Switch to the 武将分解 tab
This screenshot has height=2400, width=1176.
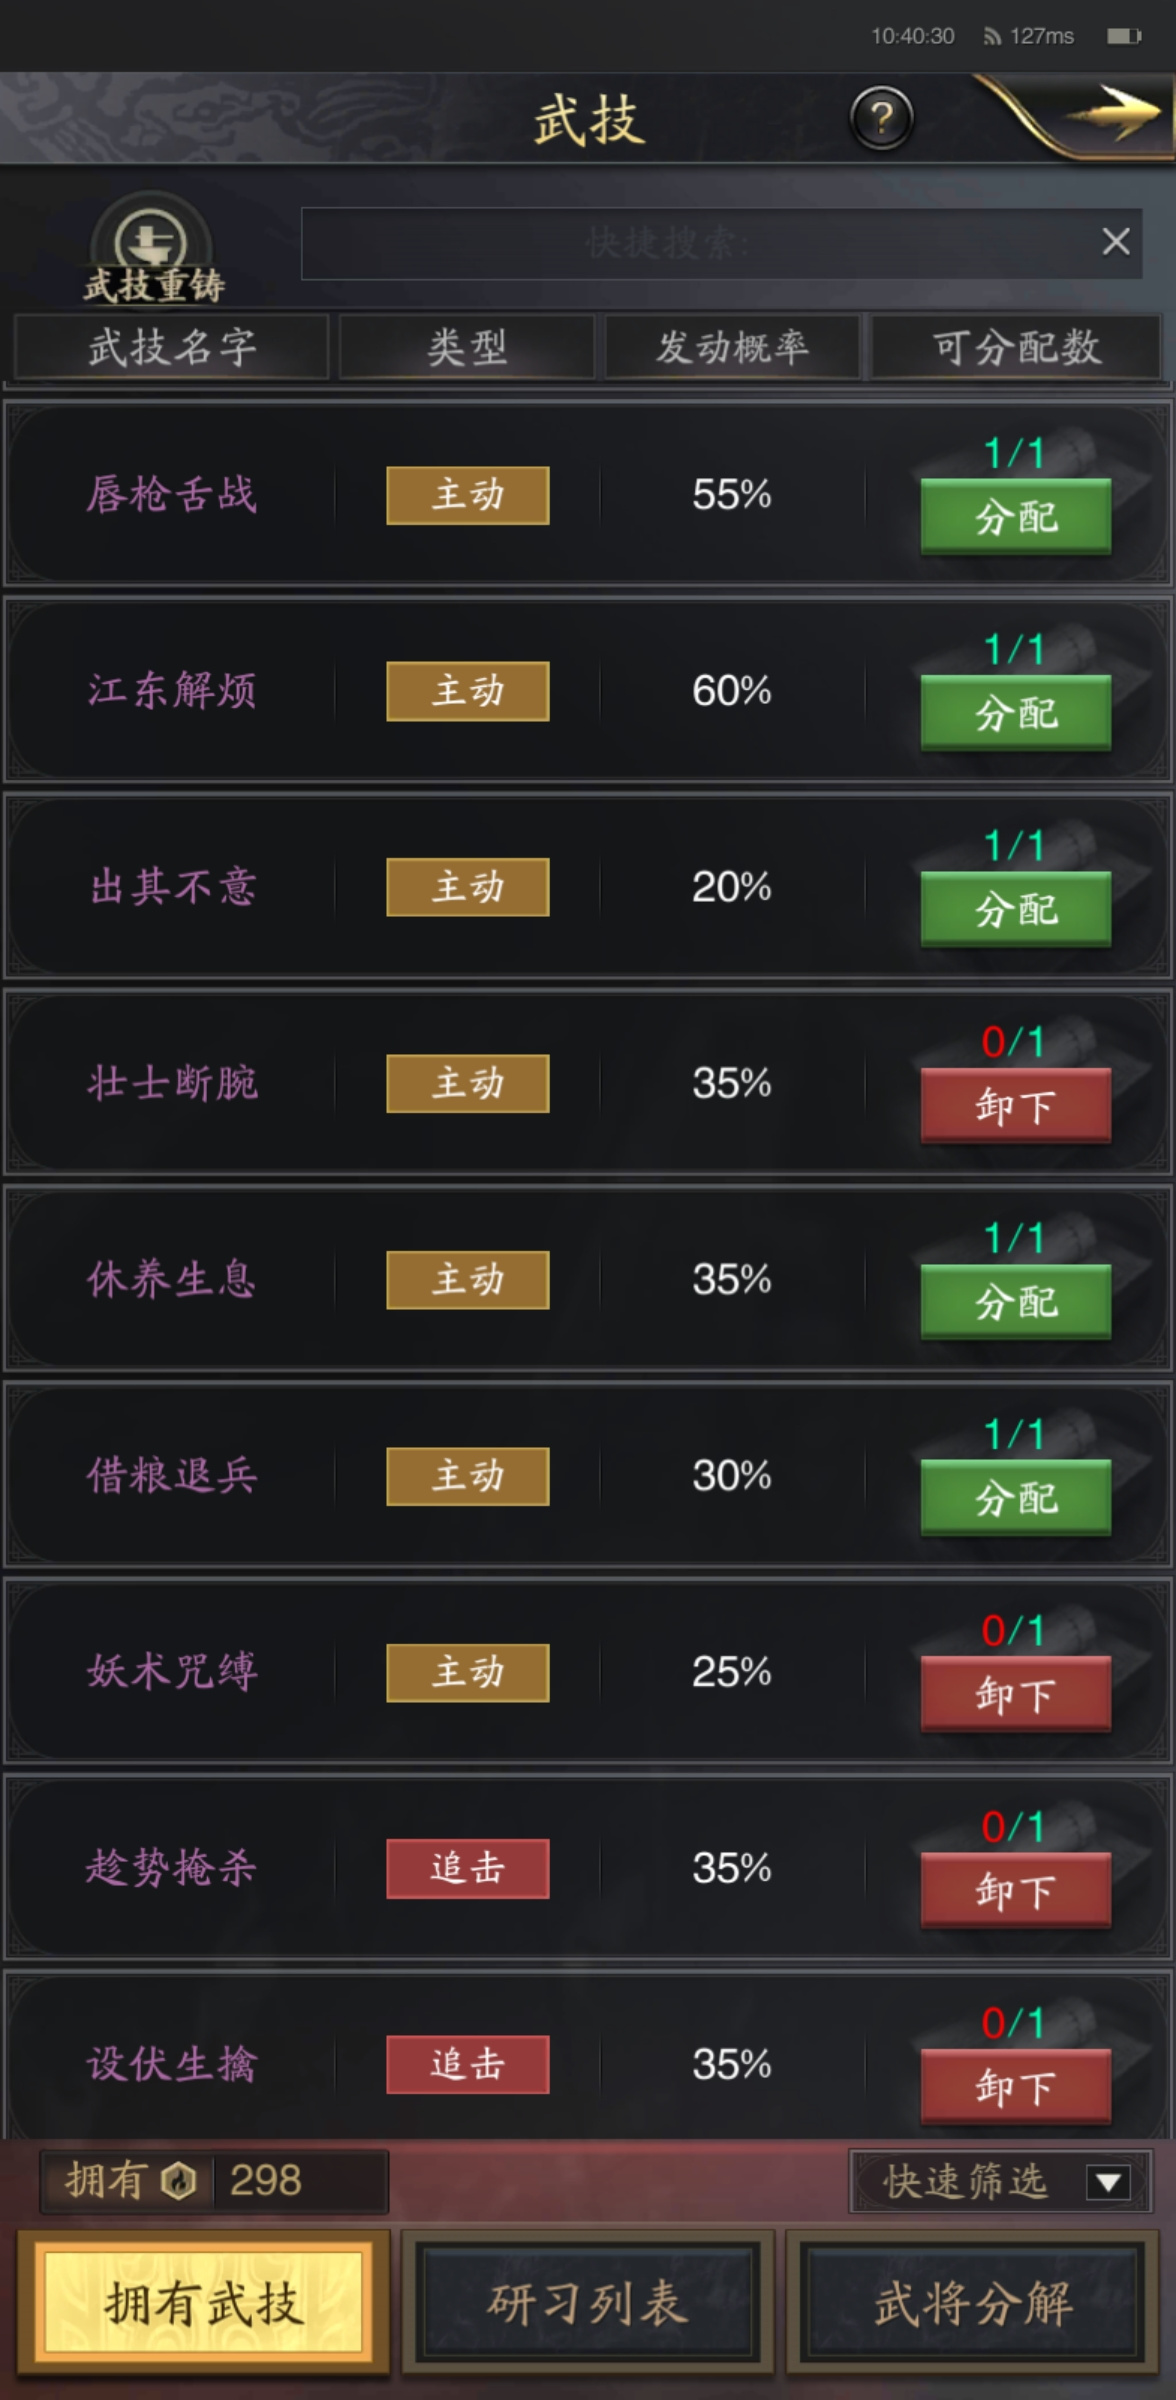click(x=974, y=2304)
